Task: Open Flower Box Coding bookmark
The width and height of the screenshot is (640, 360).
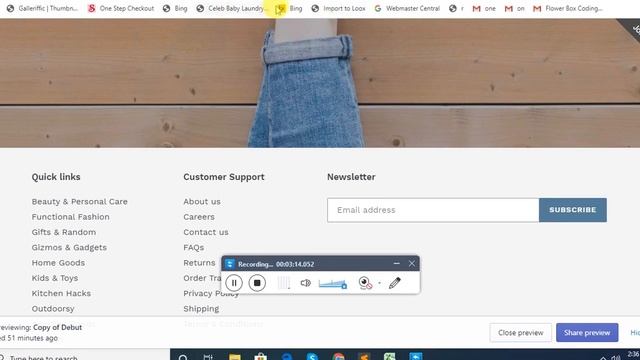Action: [x=568, y=8]
